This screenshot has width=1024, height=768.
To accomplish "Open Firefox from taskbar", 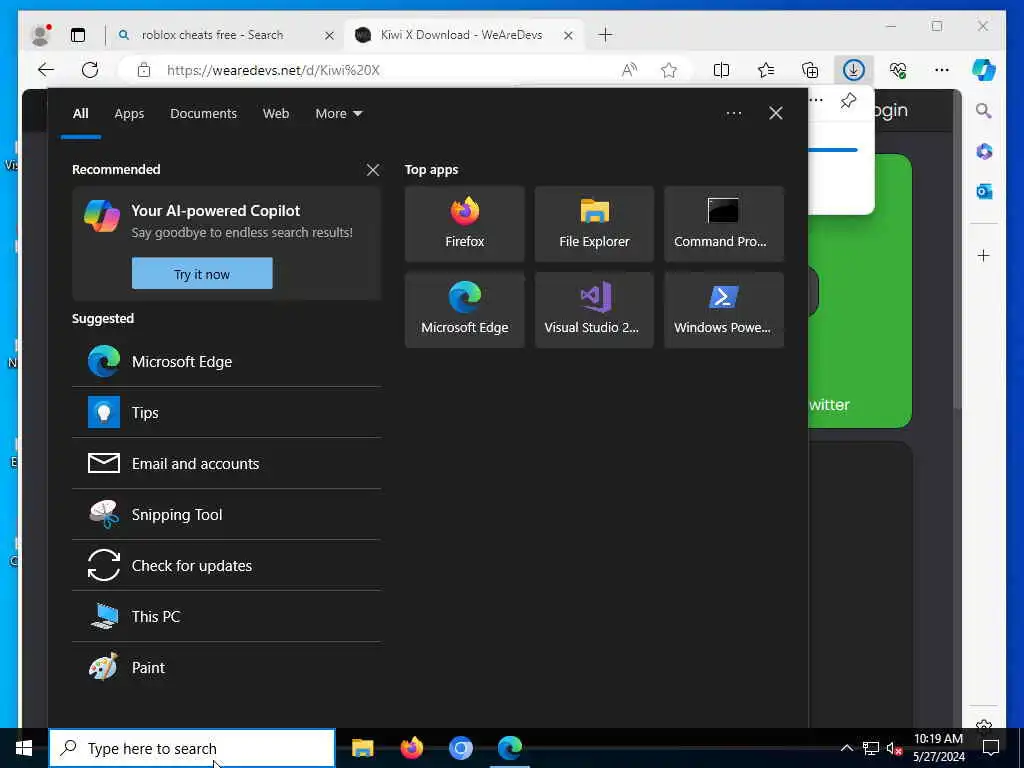I will [411, 748].
